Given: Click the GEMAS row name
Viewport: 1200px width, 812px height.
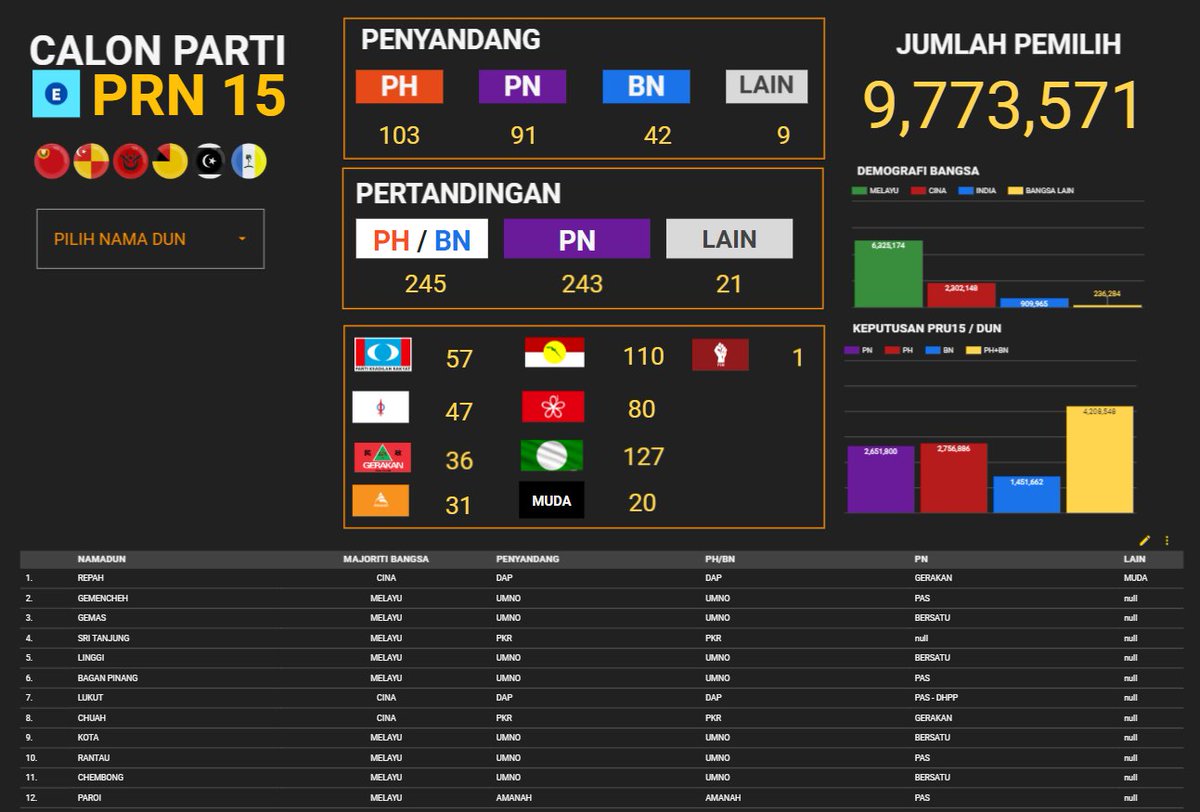Looking at the screenshot, I should 91,618.
